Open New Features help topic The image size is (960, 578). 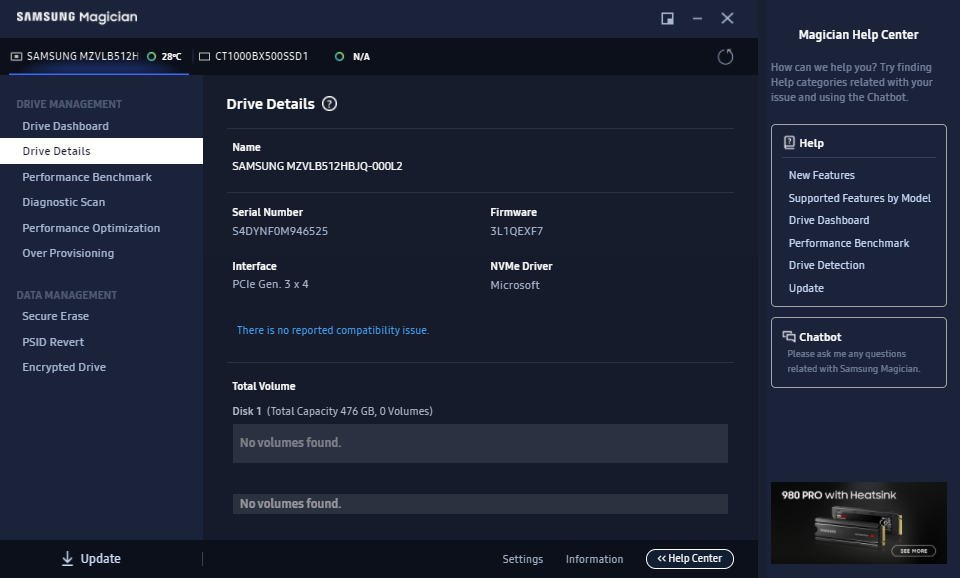coord(821,175)
